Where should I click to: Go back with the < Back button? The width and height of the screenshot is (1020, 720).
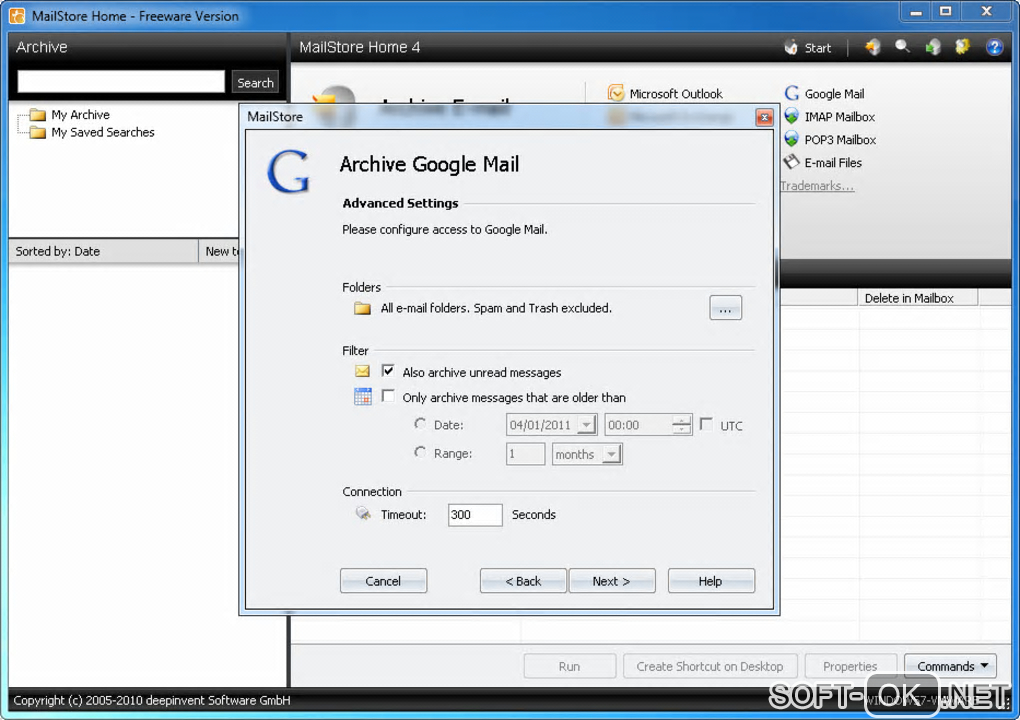coord(523,581)
